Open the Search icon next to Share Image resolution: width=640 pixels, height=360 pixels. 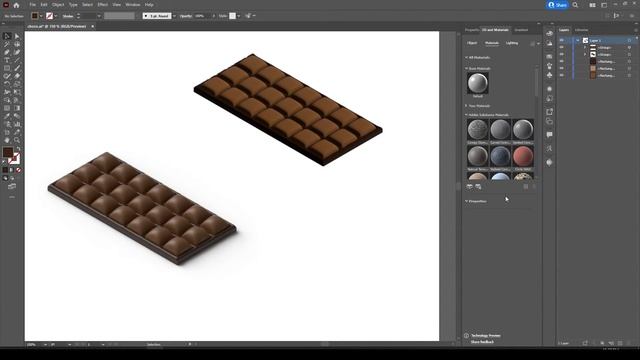pos(575,5)
